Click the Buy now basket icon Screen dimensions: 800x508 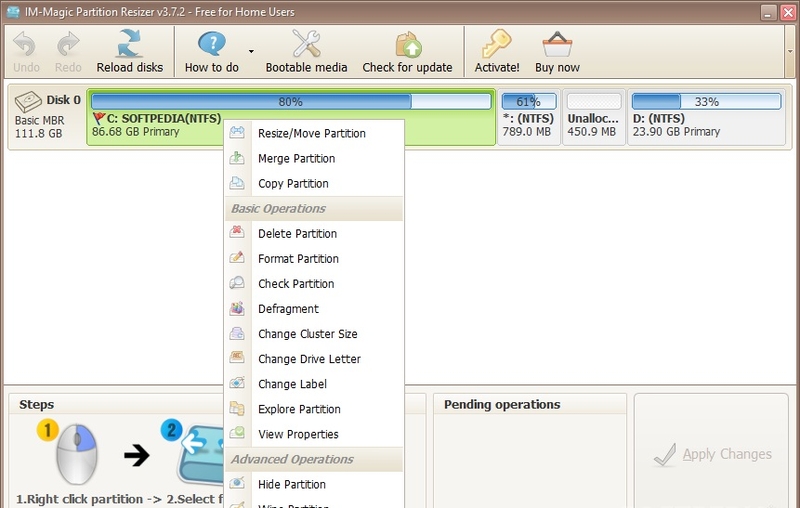(x=557, y=44)
